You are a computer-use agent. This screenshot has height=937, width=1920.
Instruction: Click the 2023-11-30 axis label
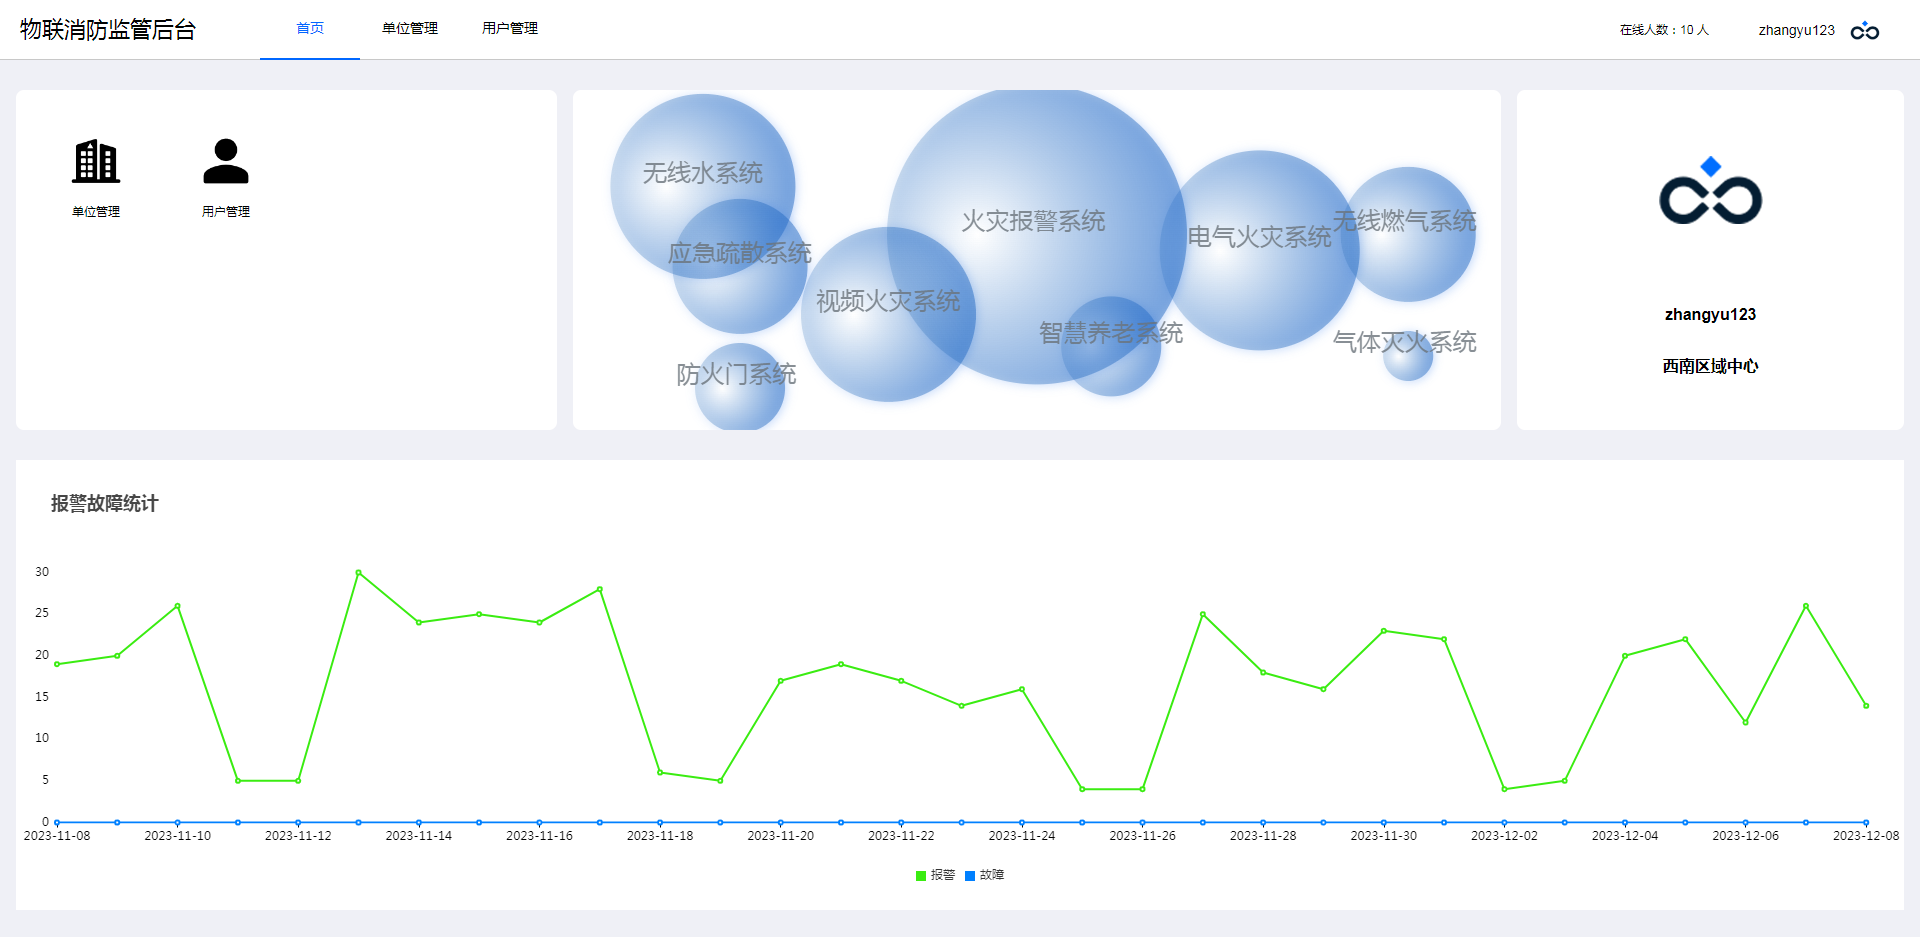click(x=1384, y=836)
